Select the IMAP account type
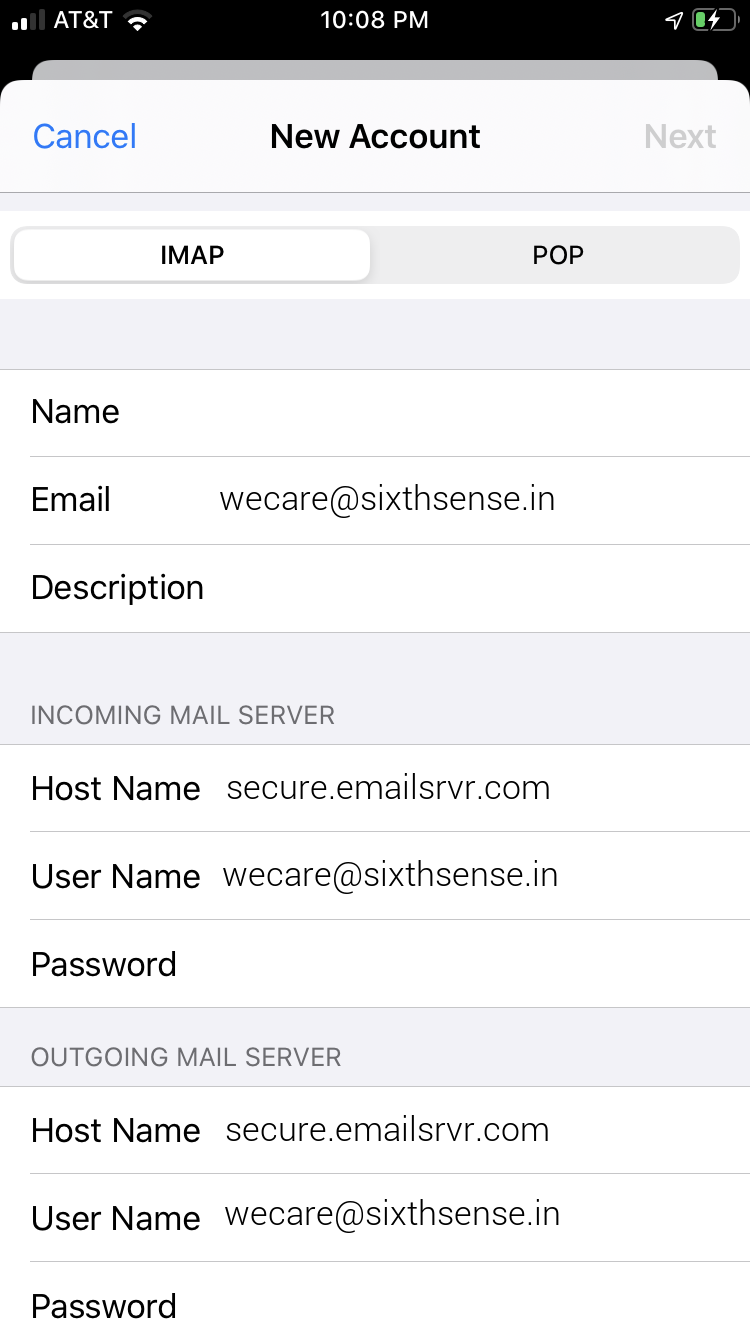This screenshot has width=750, height=1334. (192, 255)
